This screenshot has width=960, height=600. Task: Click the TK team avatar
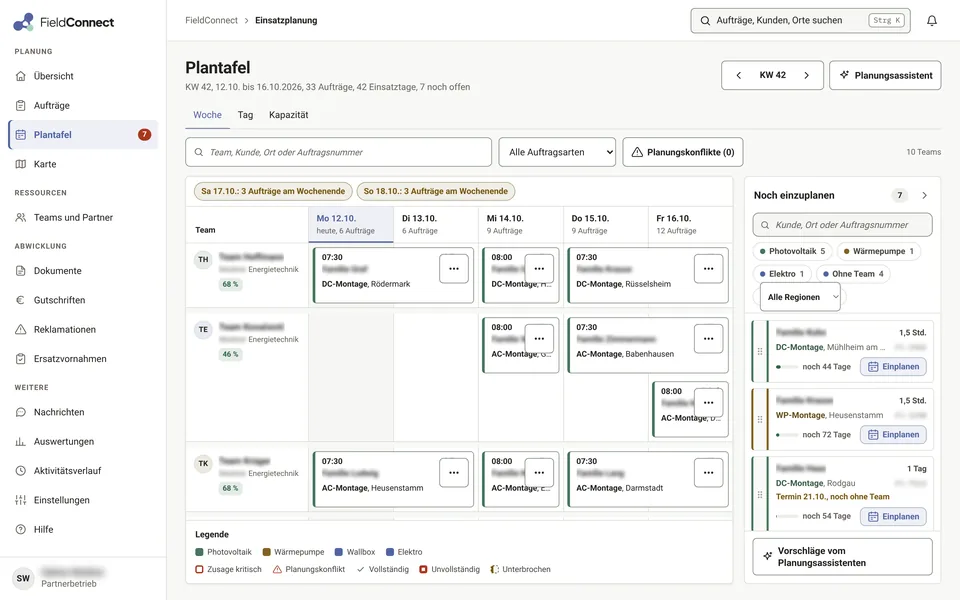tap(203, 463)
